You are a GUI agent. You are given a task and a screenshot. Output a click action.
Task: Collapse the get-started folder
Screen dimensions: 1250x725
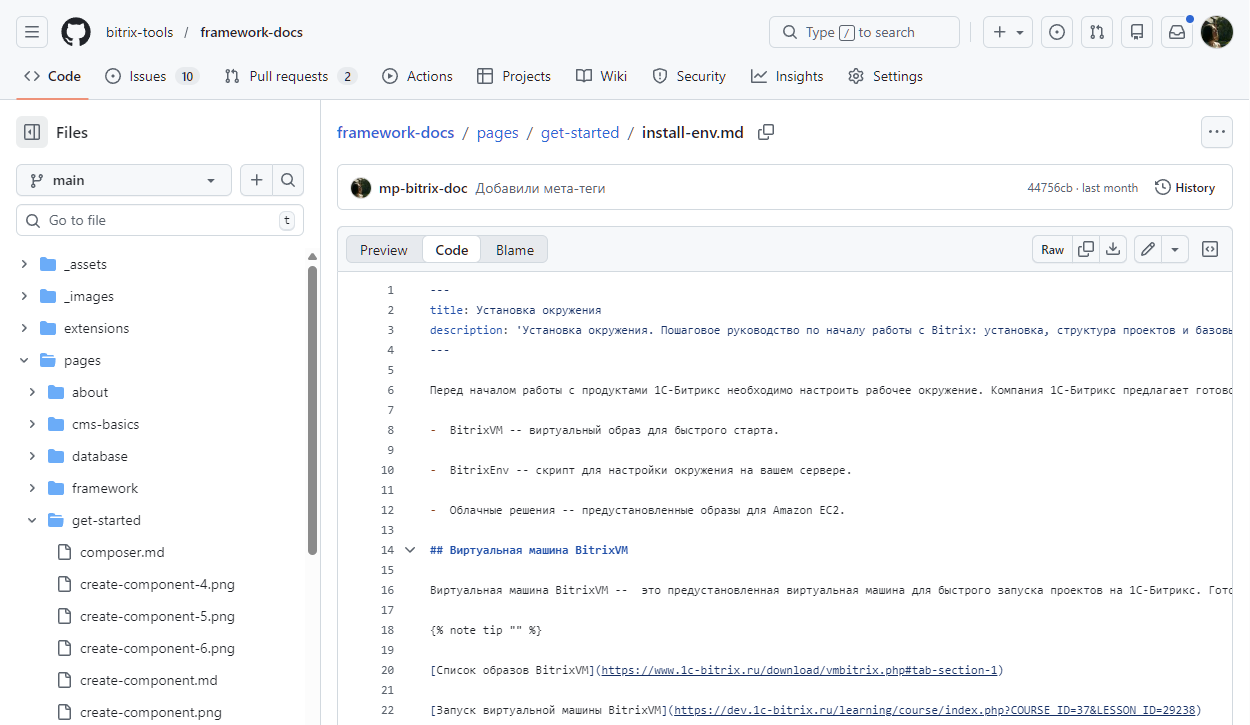tap(32, 520)
